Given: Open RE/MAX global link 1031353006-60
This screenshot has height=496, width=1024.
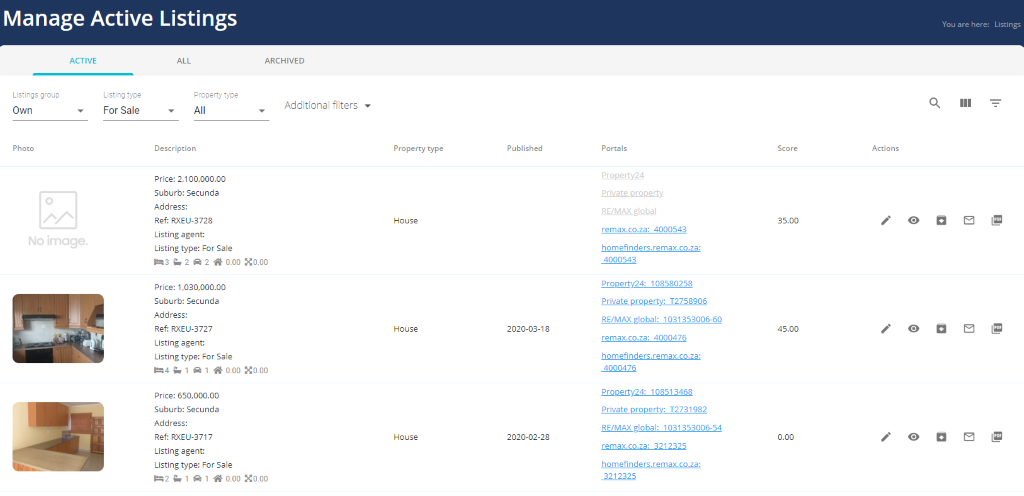Looking at the screenshot, I should (661, 320).
